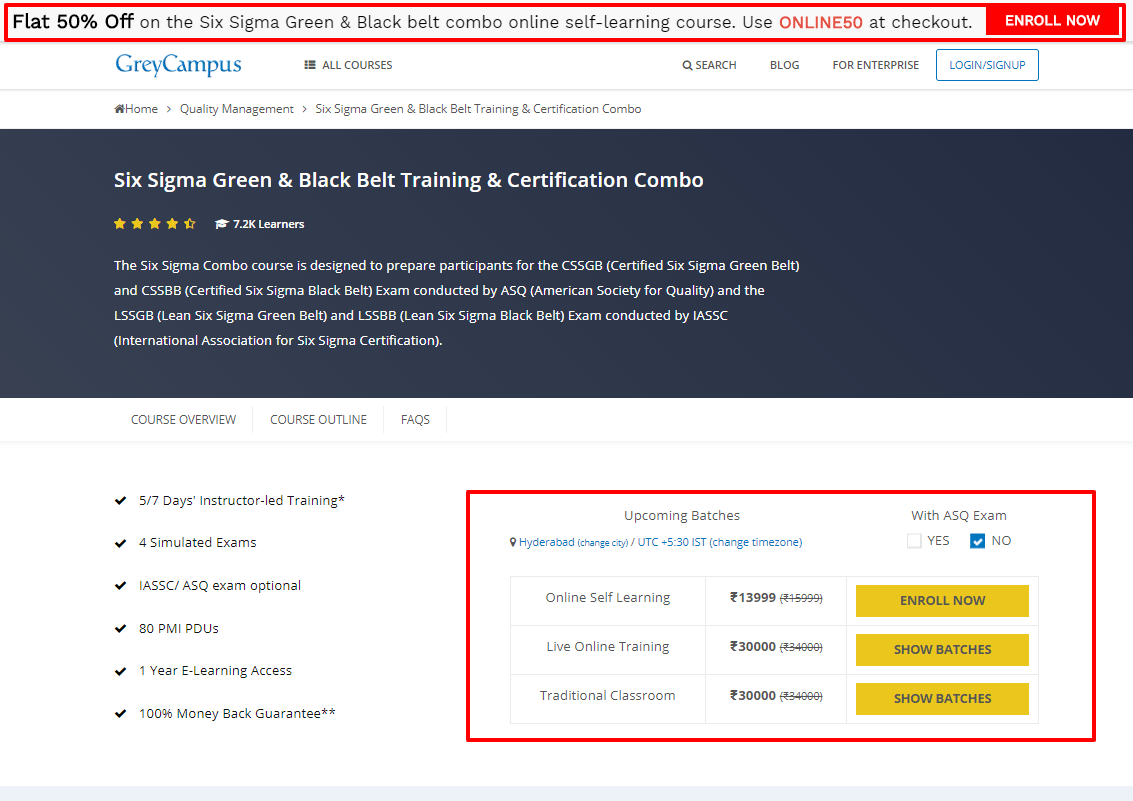Click the Online Self Learning row label

(x=608, y=598)
